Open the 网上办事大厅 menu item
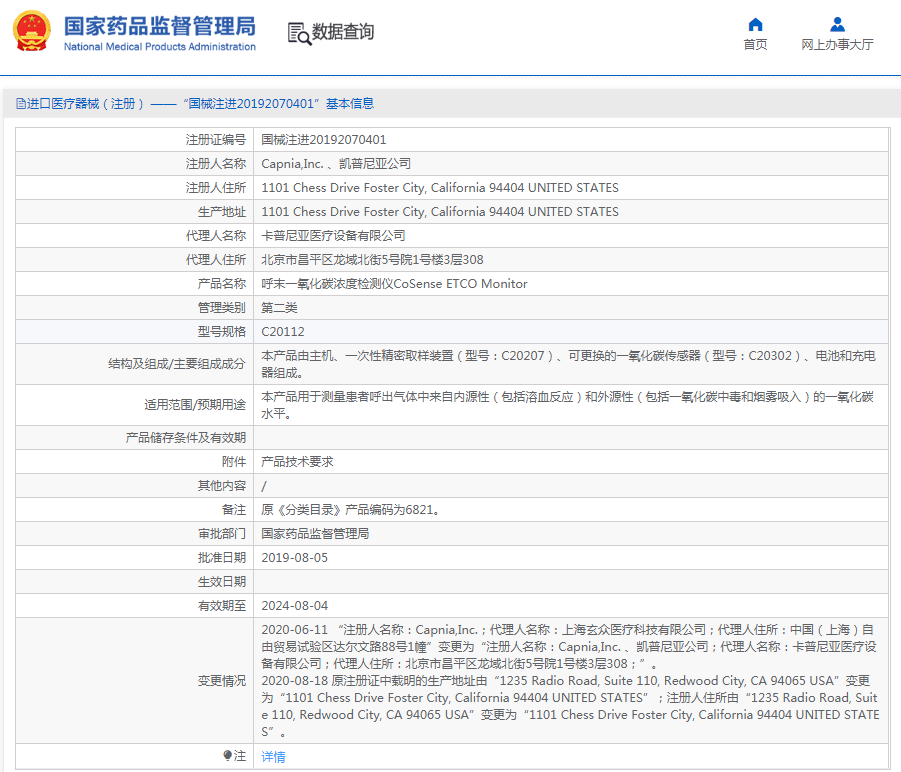Screen dimensions: 901x772 [x=837, y=45]
